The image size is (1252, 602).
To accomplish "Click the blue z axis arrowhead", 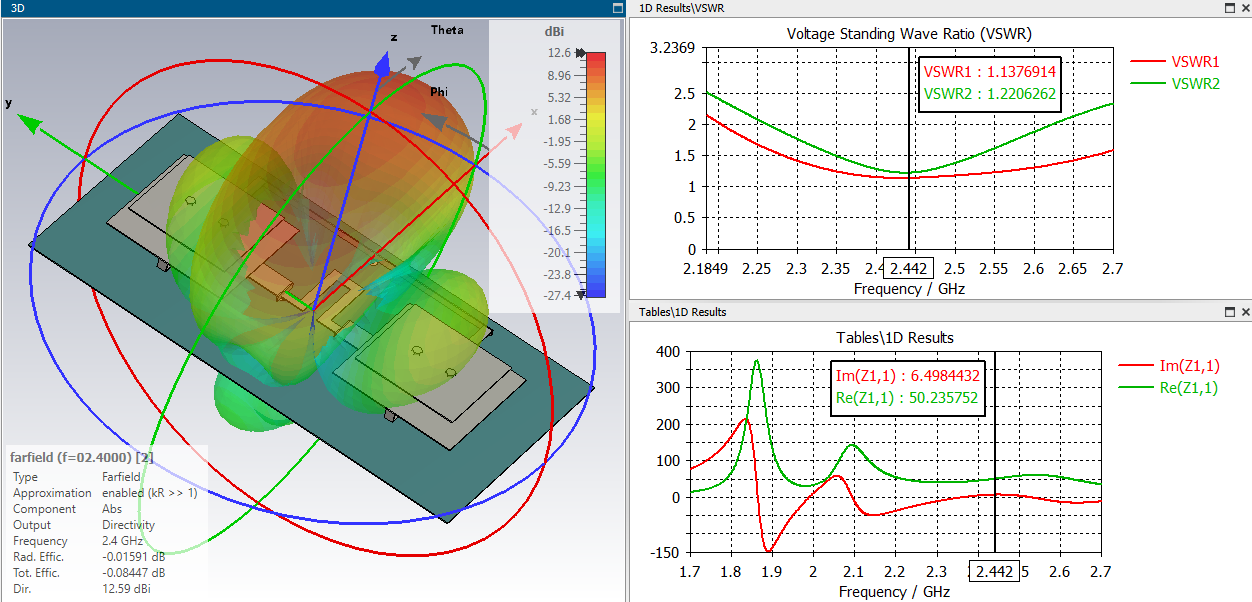I will (381, 66).
